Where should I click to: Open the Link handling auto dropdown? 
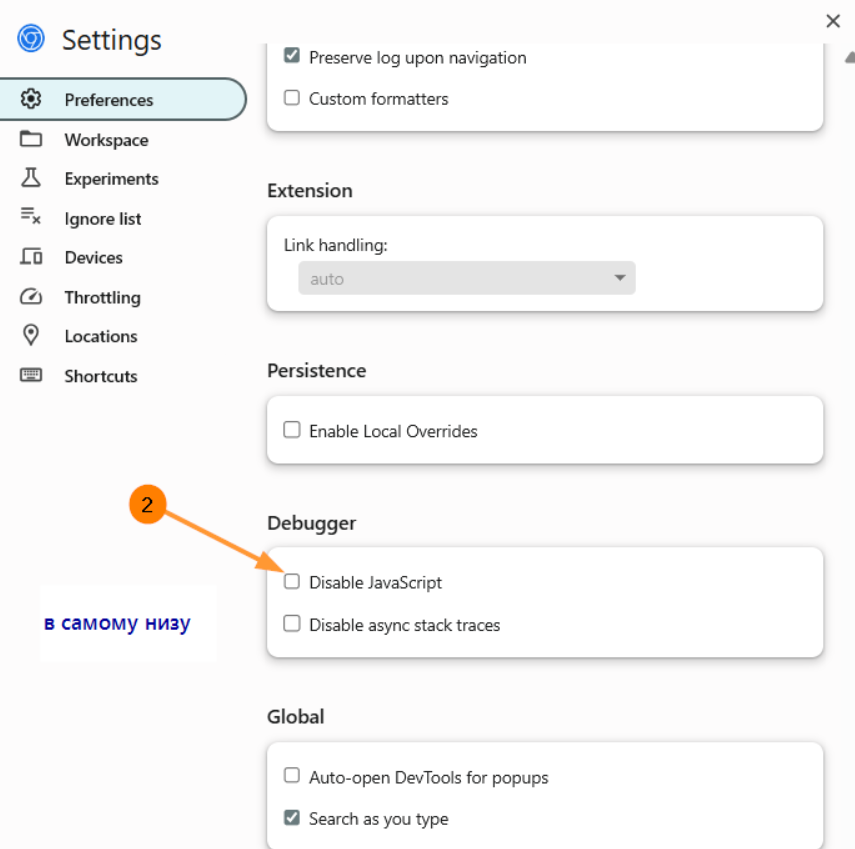pos(466,278)
